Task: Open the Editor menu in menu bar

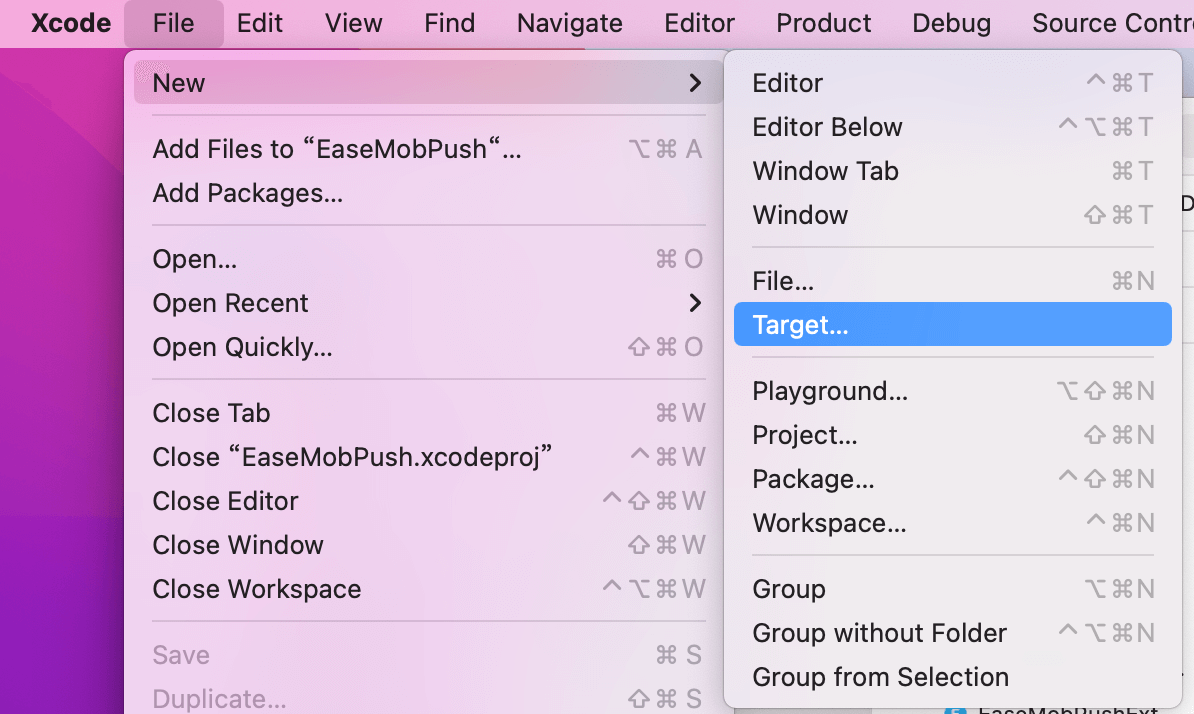Action: tap(699, 23)
